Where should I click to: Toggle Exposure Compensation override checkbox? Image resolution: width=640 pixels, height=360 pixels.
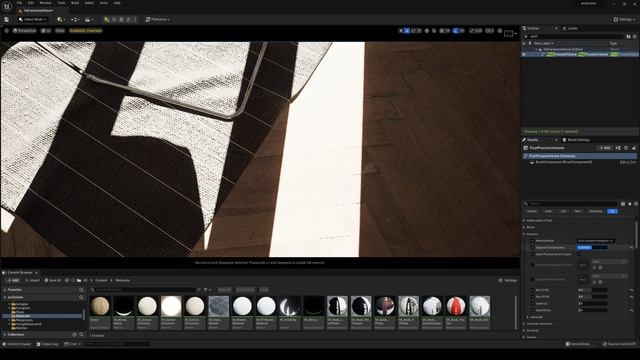532,247
